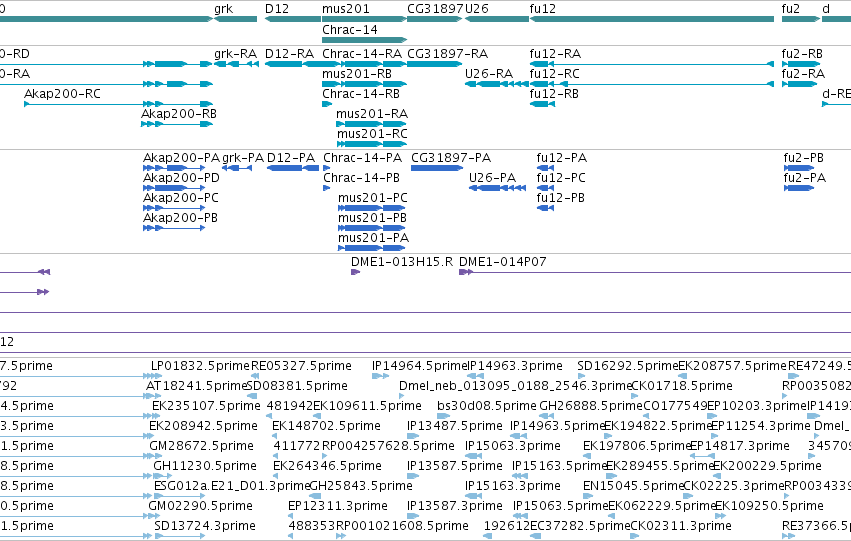Click the fu2 gene label

tap(791, 9)
